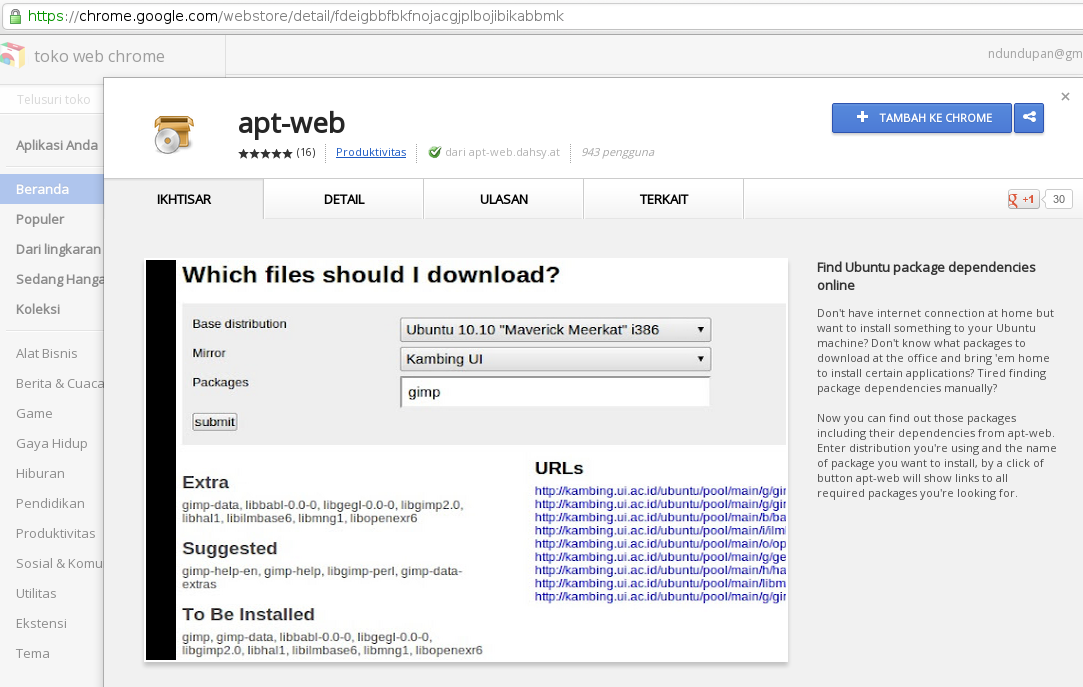
Task: Click the Google +1 button
Action: [1023, 200]
